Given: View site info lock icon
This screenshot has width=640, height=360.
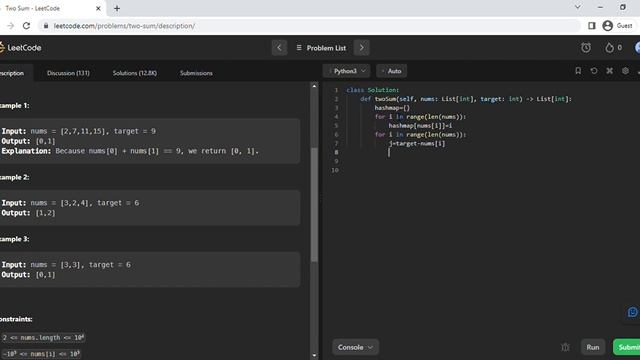Looking at the screenshot, I should 46,26.
